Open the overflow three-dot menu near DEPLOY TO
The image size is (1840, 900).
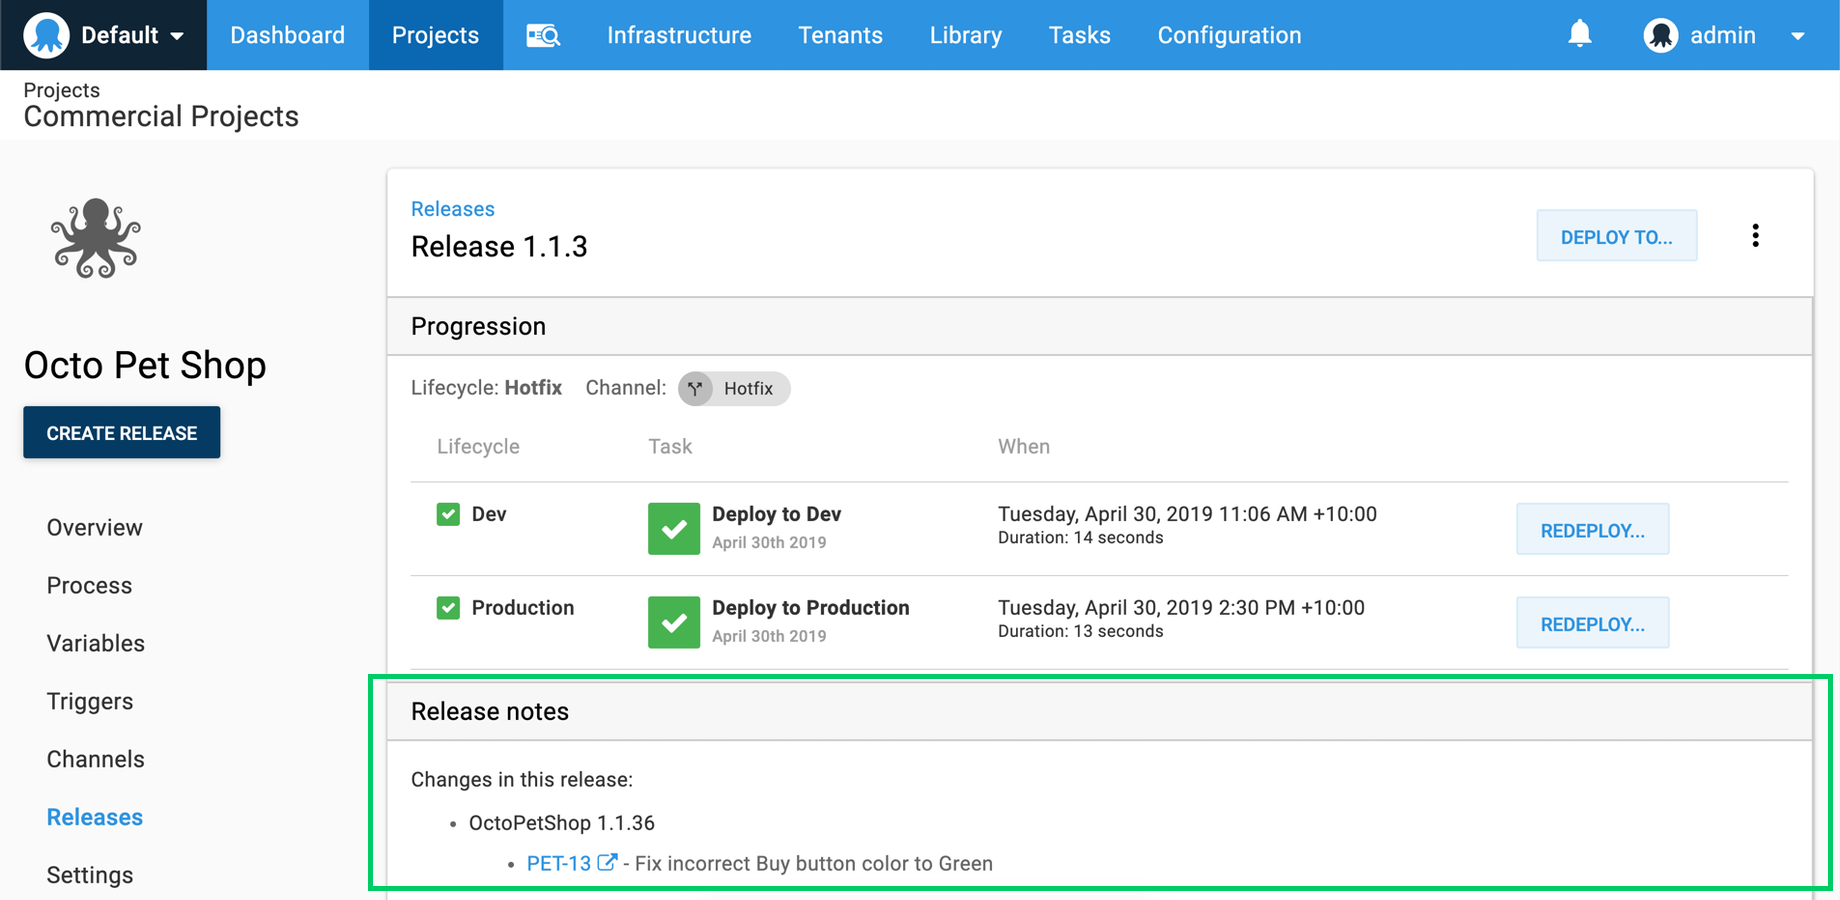tap(1755, 235)
